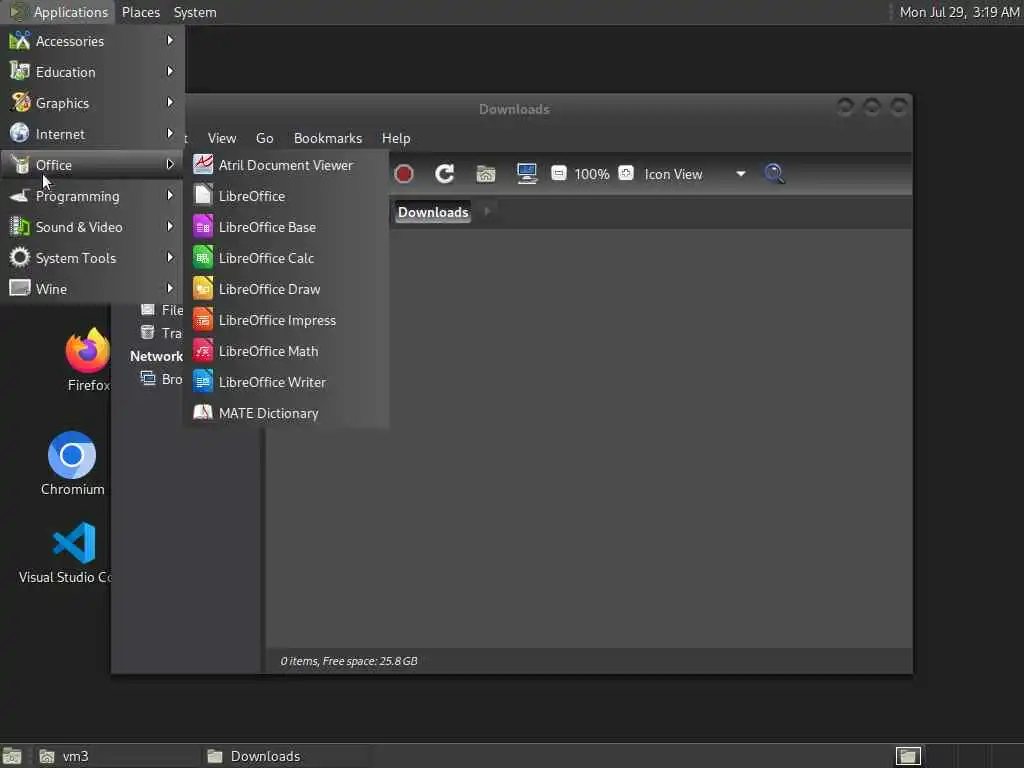The height and width of the screenshot is (768, 1024).
Task: Open the Programming category
Action: tap(92, 196)
